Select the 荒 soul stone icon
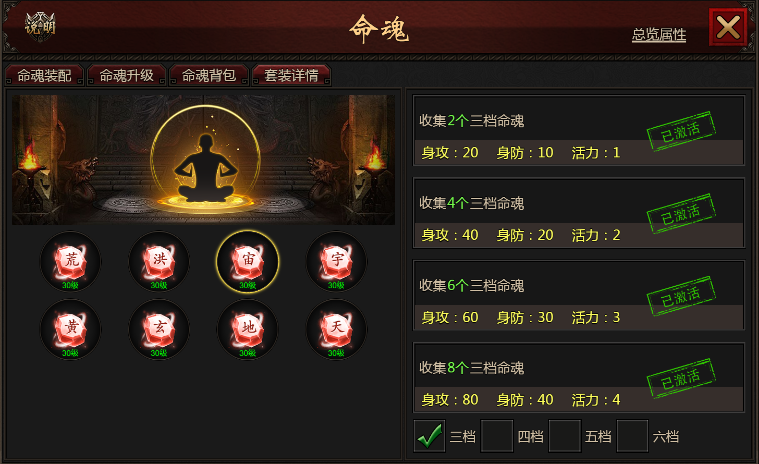This screenshot has width=759, height=464. [70, 262]
